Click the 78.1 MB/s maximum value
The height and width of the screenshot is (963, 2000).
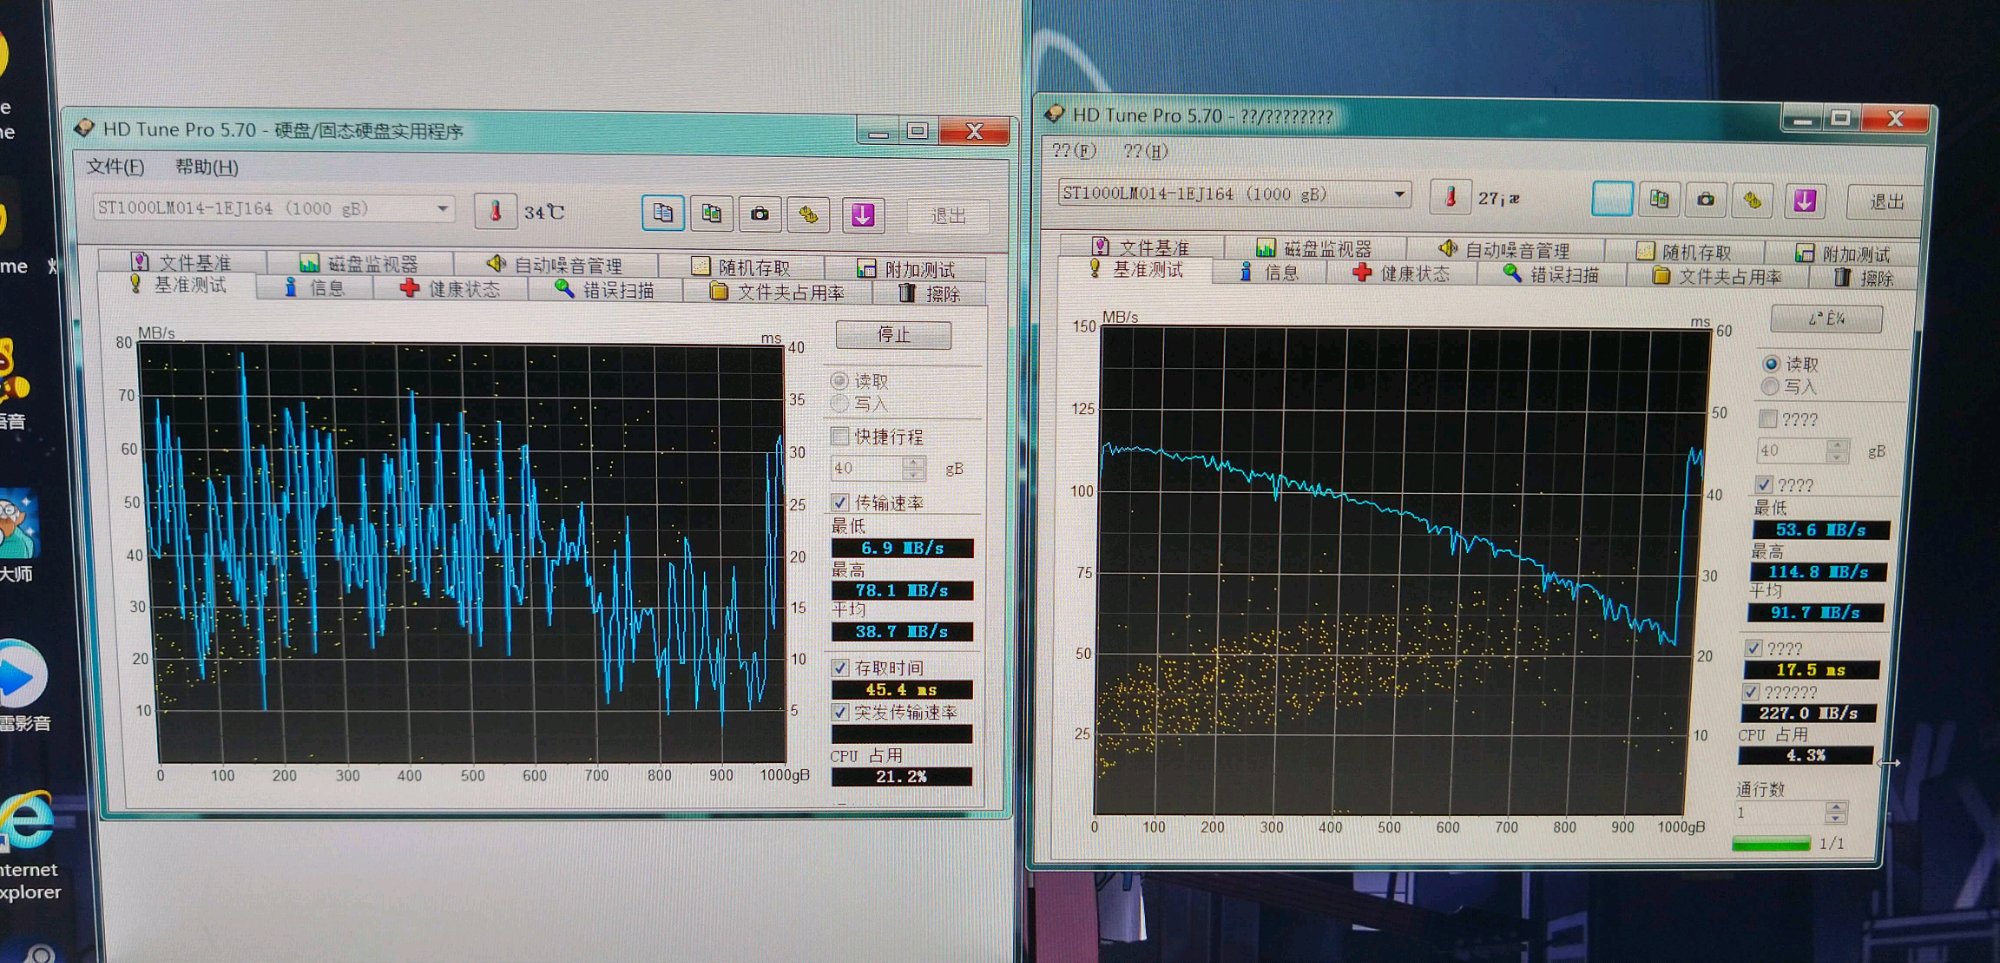pyautogui.click(x=902, y=590)
